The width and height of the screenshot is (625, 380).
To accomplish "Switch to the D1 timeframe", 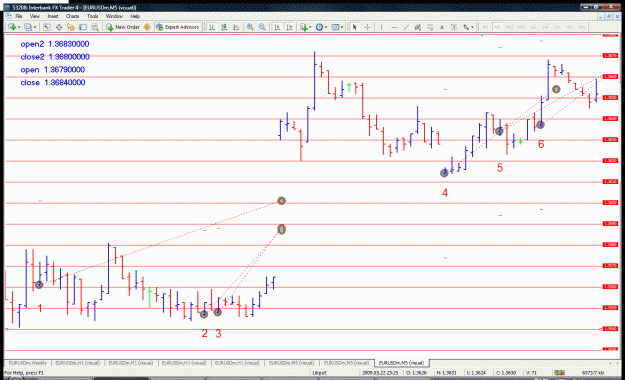I will coord(558,27).
